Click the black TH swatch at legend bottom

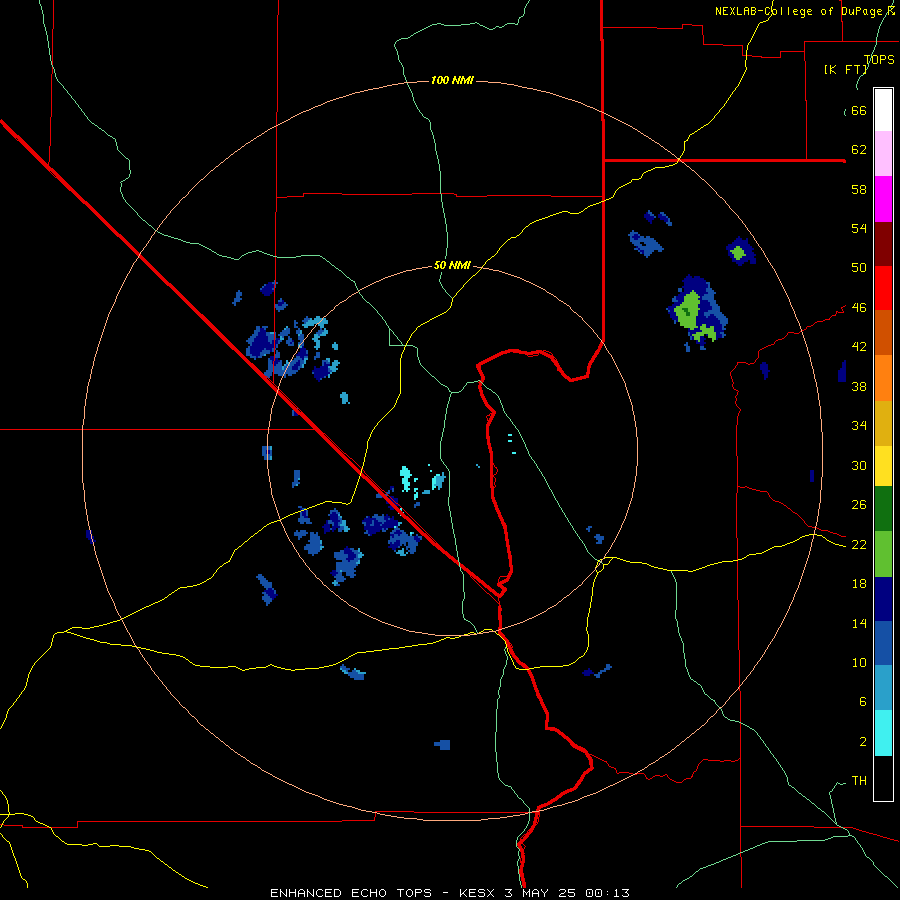click(883, 778)
